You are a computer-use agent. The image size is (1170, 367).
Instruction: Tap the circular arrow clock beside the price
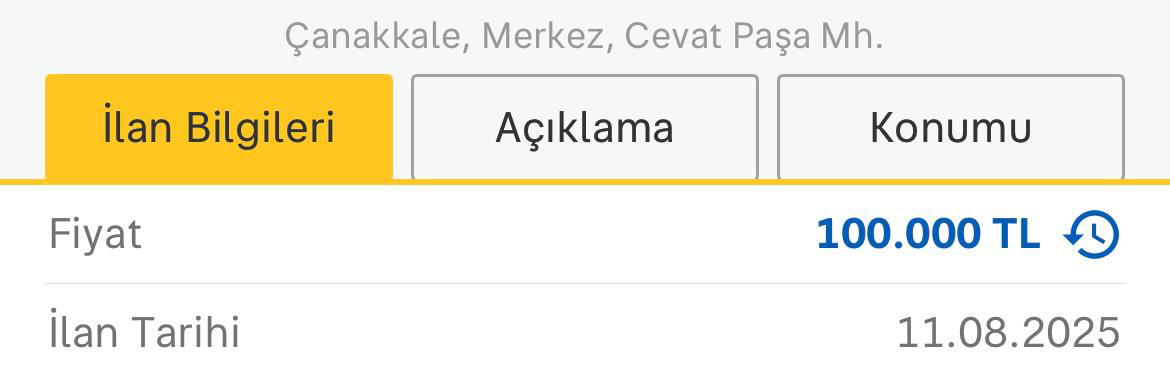[x=1092, y=235]
